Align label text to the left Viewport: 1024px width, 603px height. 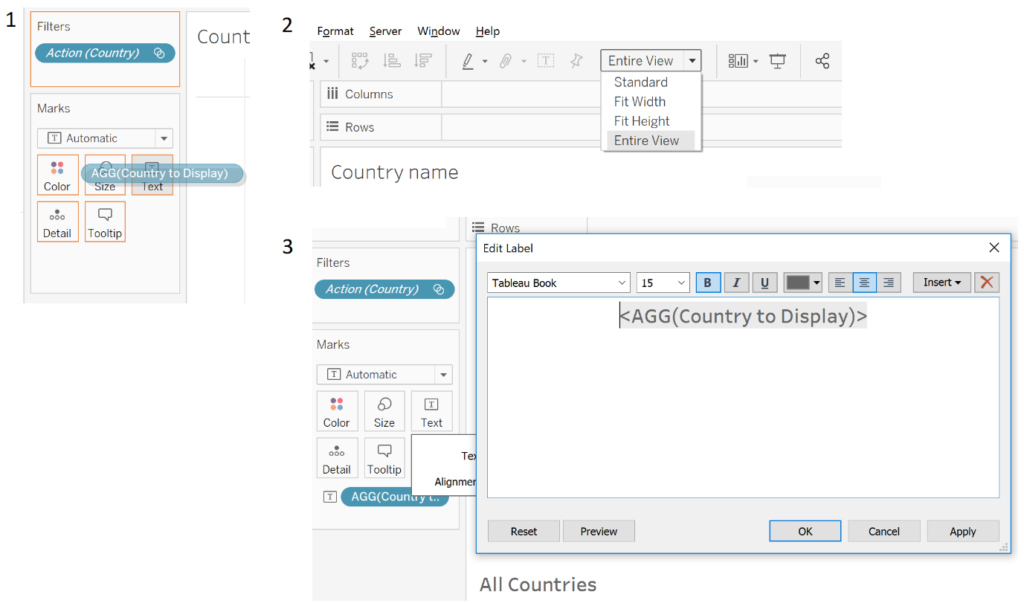click(x=840, y=283)
